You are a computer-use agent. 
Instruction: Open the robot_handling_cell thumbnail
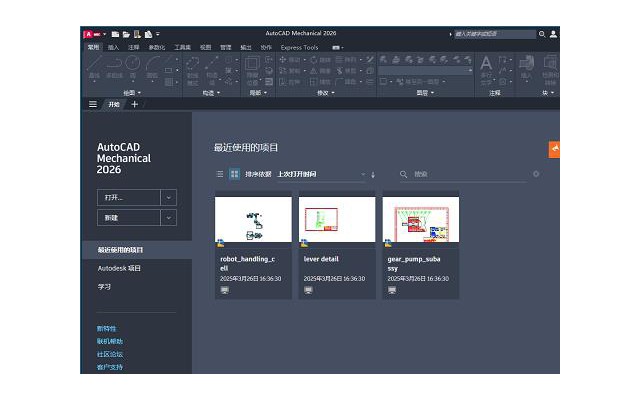(253, 220)
